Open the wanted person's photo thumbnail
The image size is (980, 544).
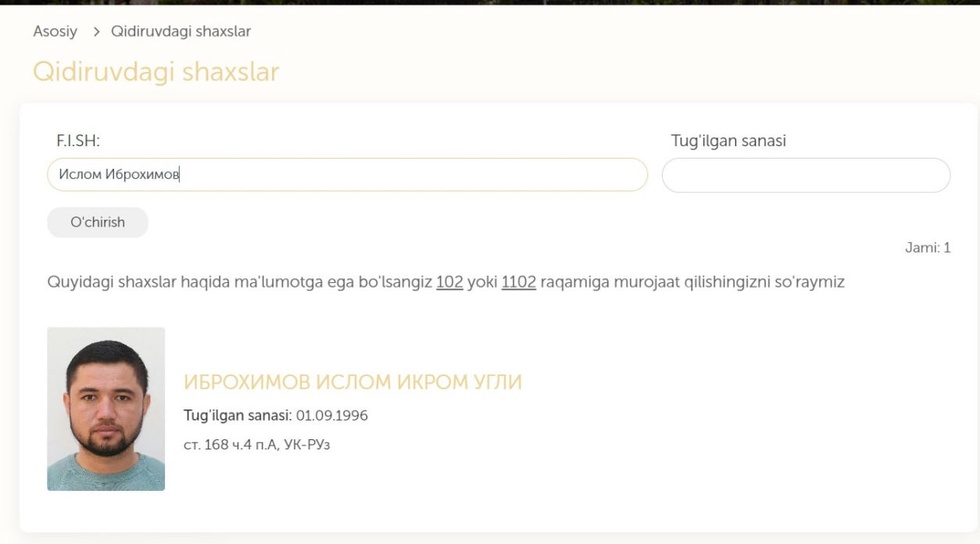[x=106, y=408]
